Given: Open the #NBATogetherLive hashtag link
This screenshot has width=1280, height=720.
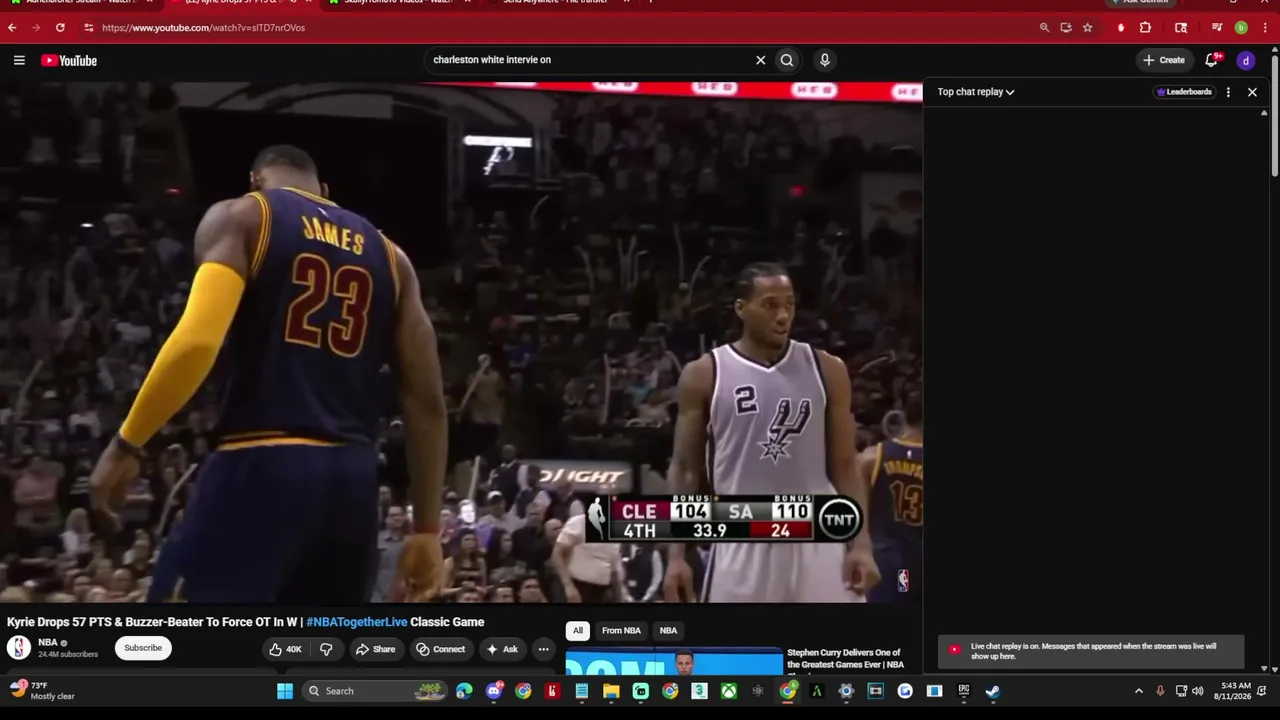Looking at the screenshot, I should coord(357,622).
